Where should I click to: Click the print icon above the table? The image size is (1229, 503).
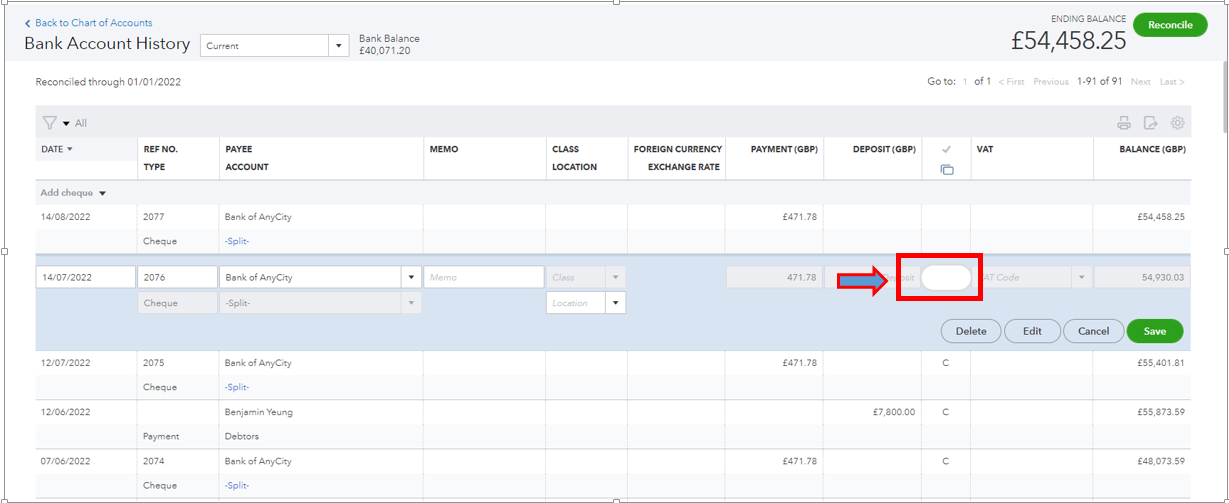[x=1124, y=123]
